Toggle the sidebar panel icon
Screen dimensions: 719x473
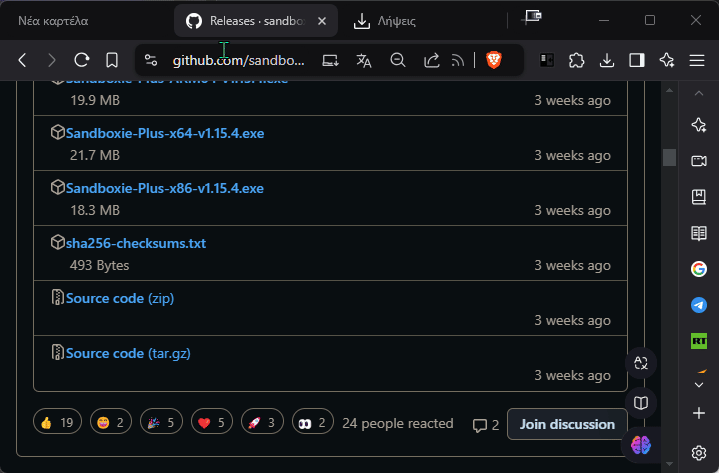point(637,60)
